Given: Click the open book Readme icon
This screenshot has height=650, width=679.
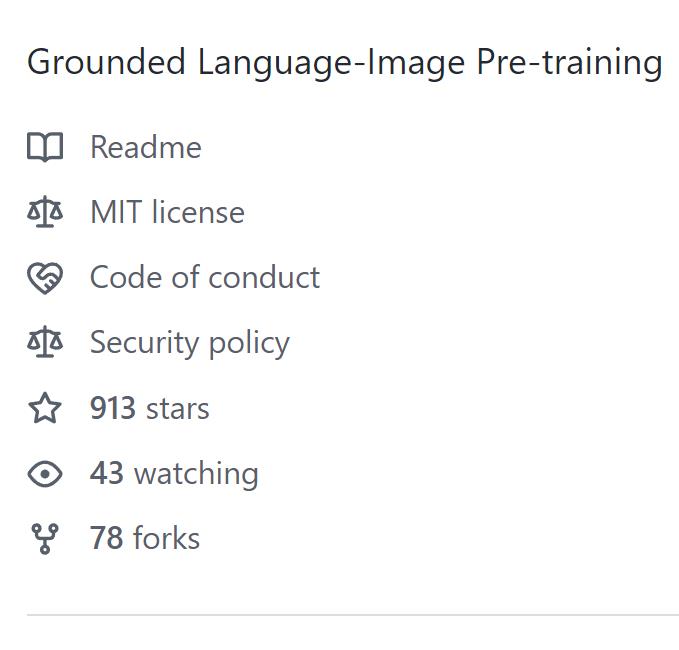Looking at the screenshot, I should pos(45,147).
